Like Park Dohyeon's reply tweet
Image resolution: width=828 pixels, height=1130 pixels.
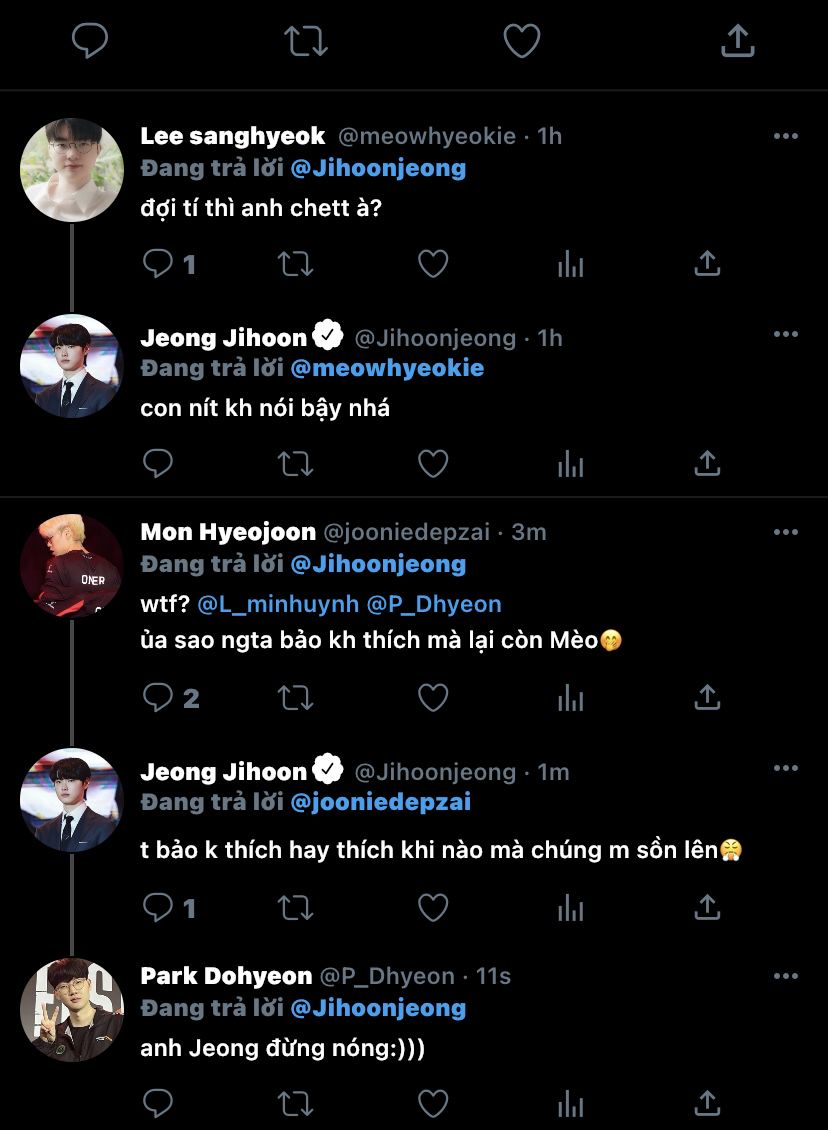tap(432, 1103)
